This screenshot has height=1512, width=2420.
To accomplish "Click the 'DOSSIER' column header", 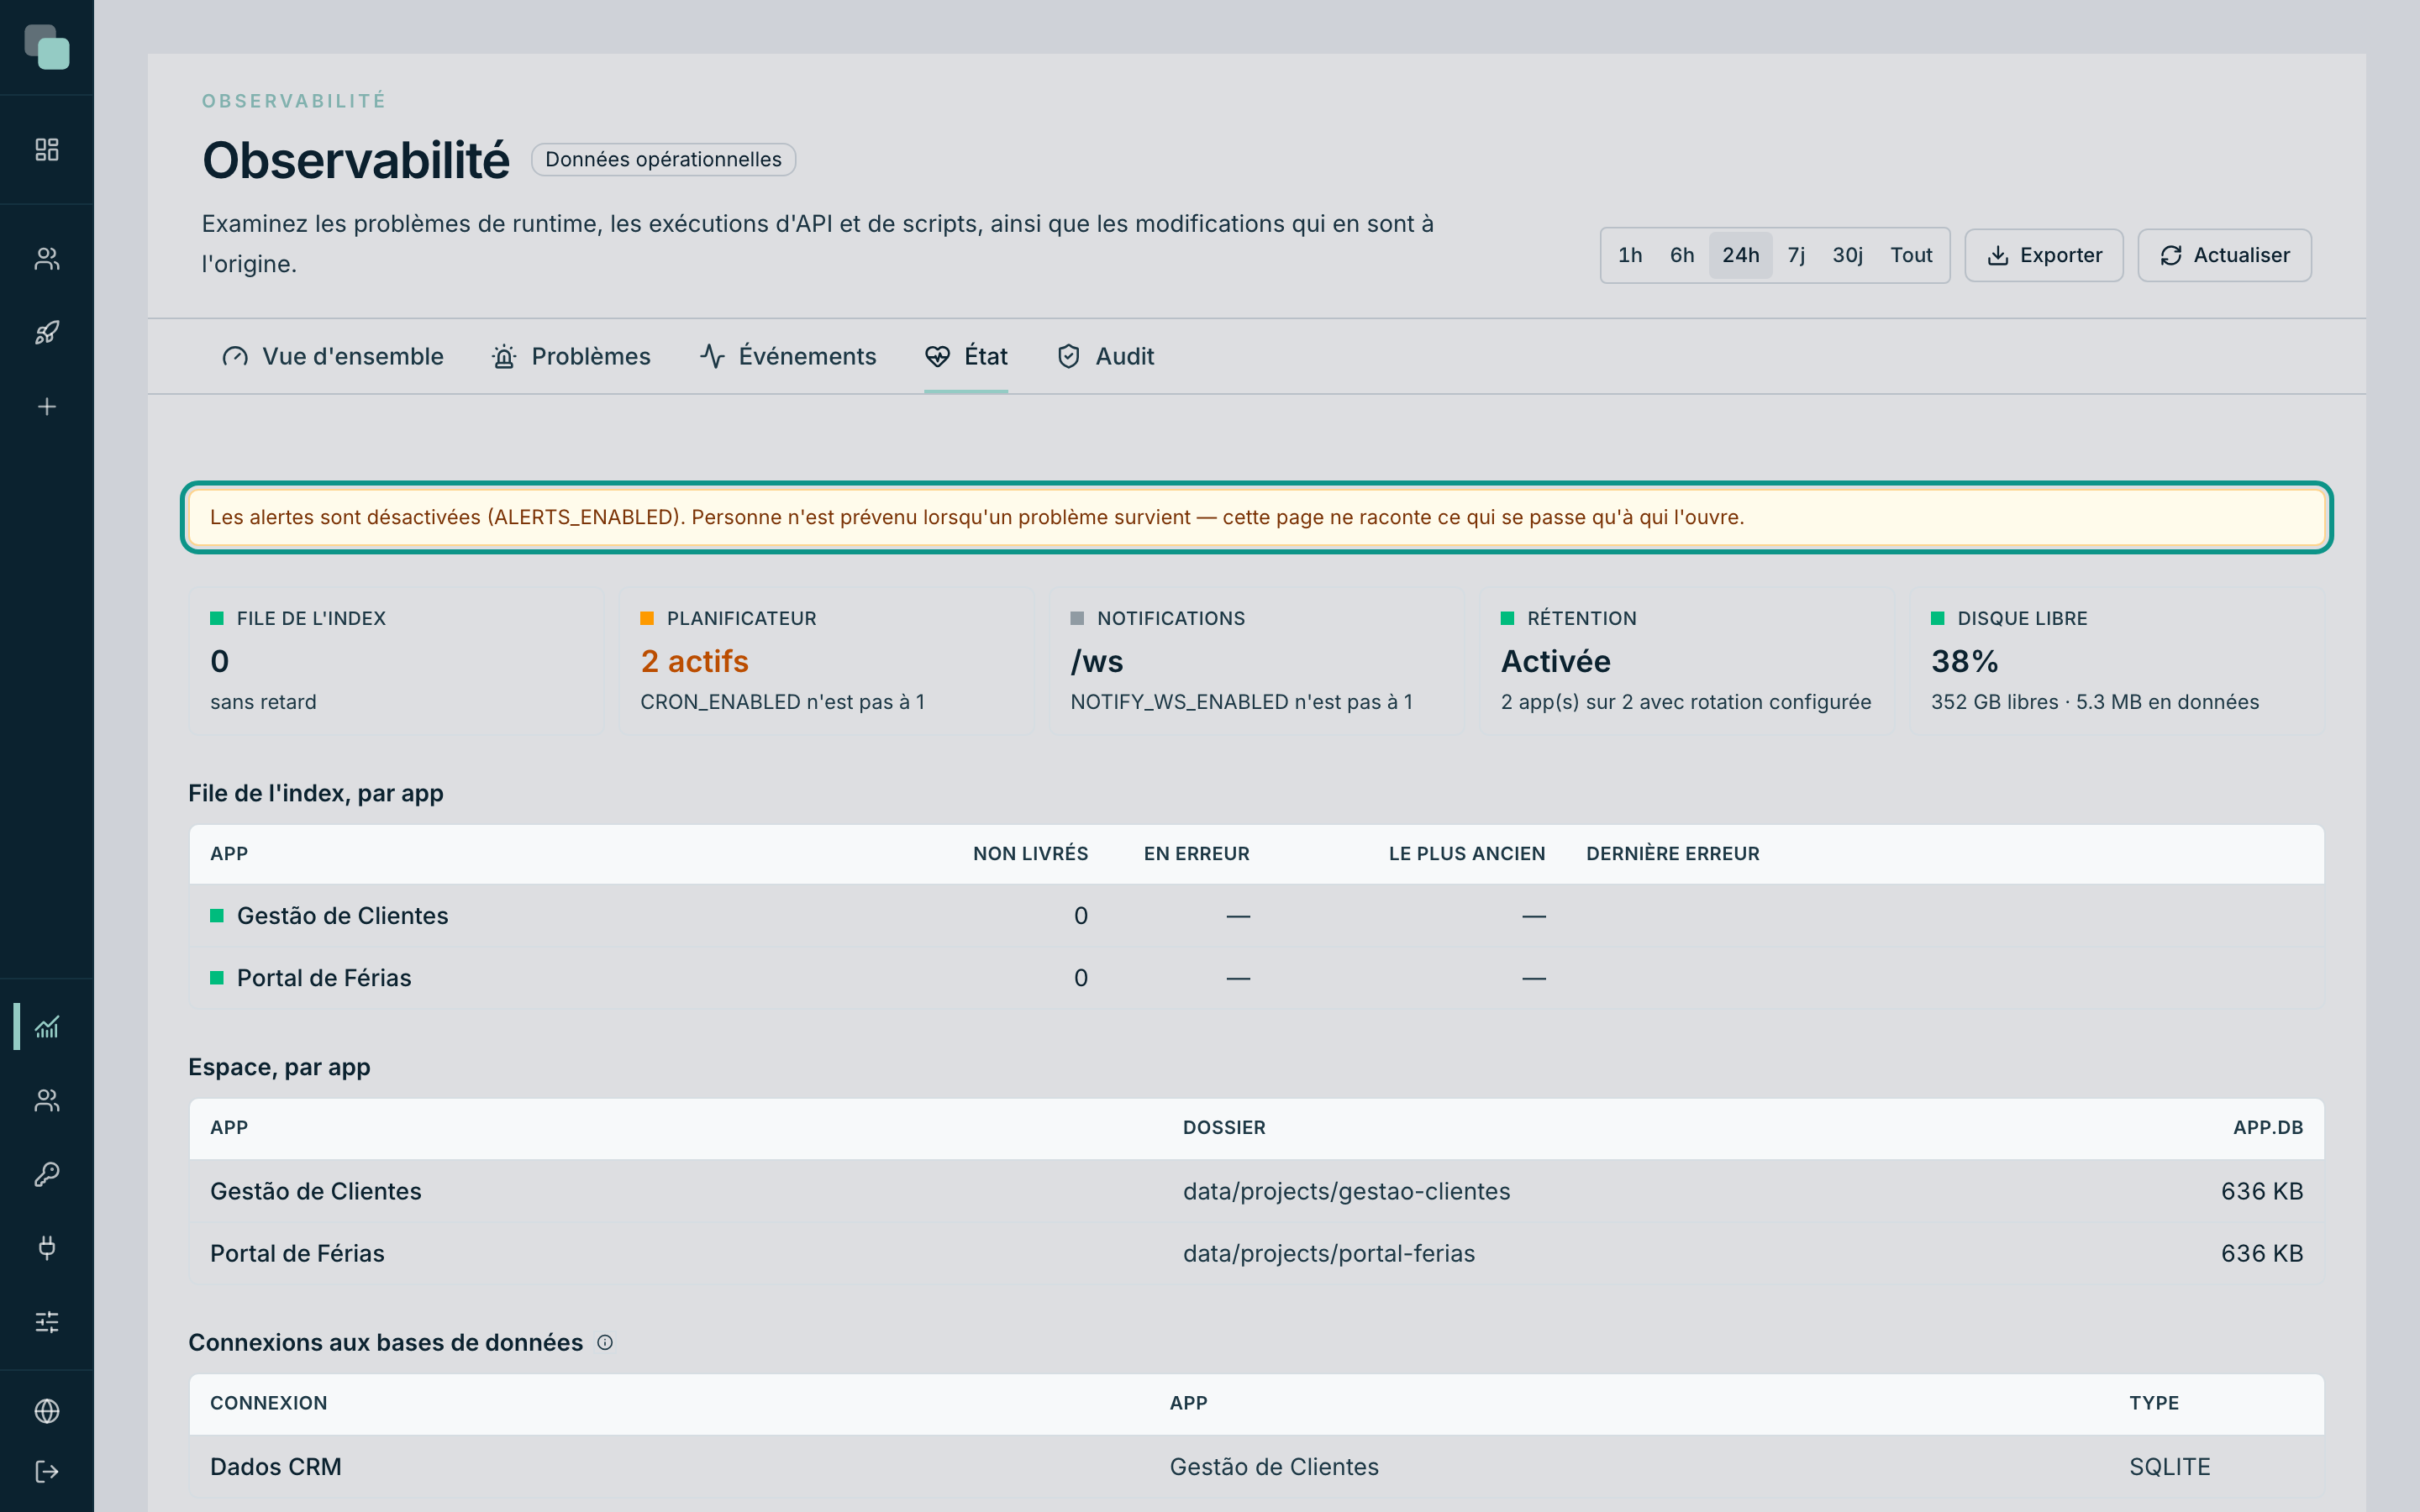I will (x=1224, y=1128).
